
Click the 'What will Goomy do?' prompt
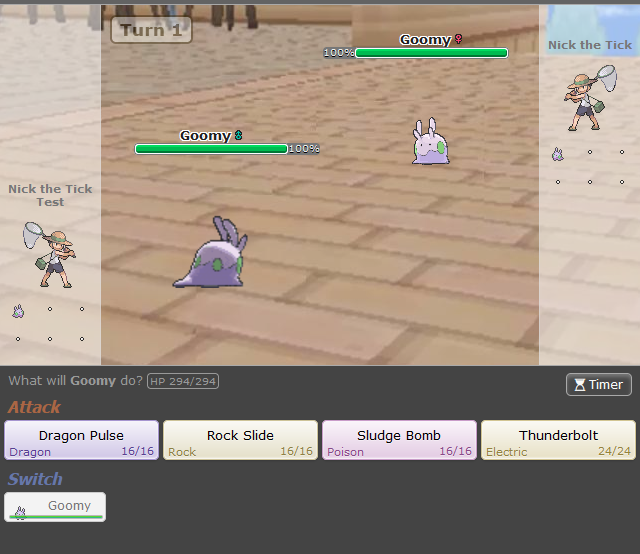pyautogui.click(x=76, y=380)
